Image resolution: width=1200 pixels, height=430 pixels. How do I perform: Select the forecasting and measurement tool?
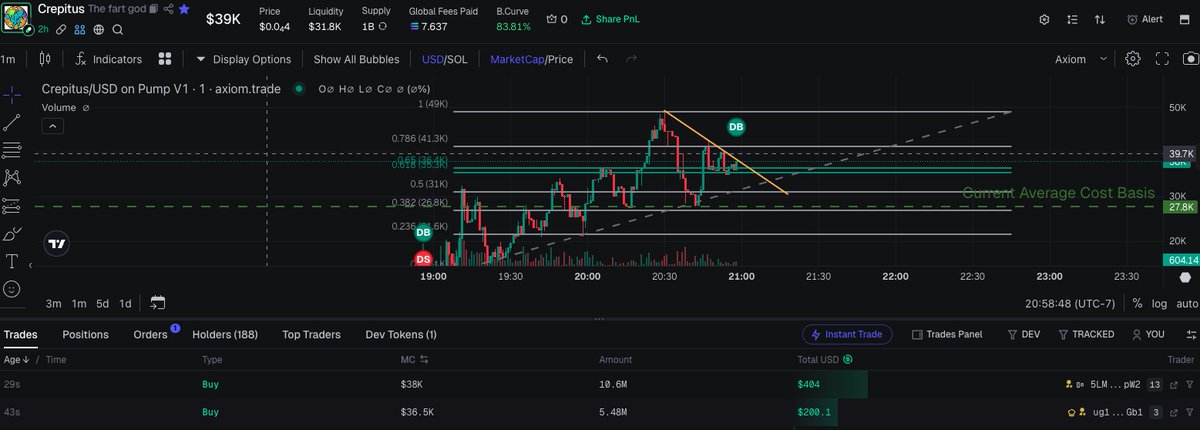pyautogui.click(x=12, y=206)
